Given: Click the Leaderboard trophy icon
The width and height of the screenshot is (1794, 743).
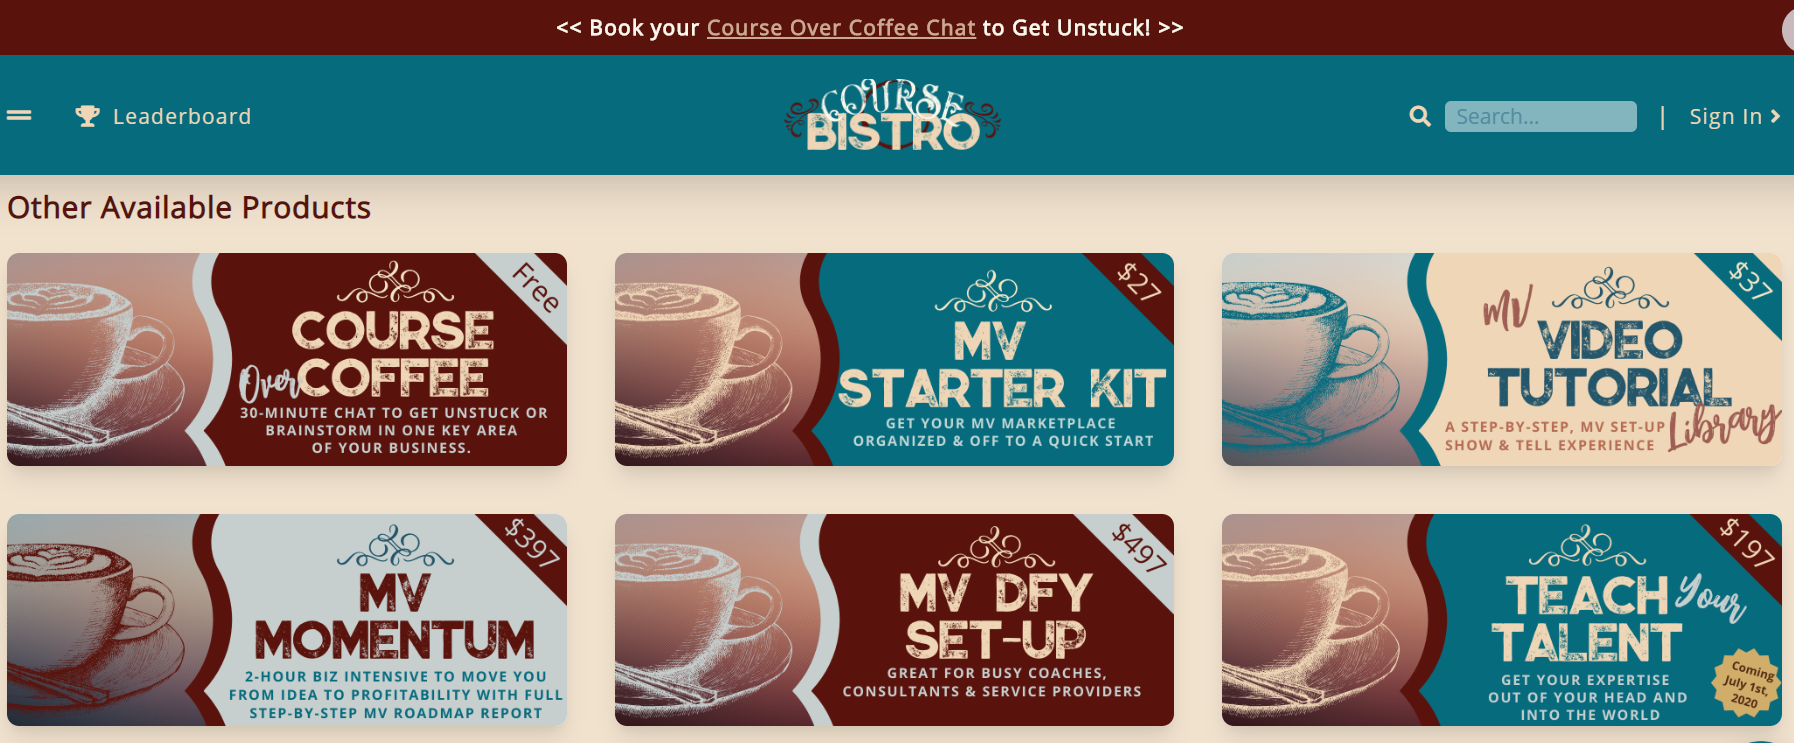Looking at the screenshot, I should pyautogui.click(x=87, y=116).
